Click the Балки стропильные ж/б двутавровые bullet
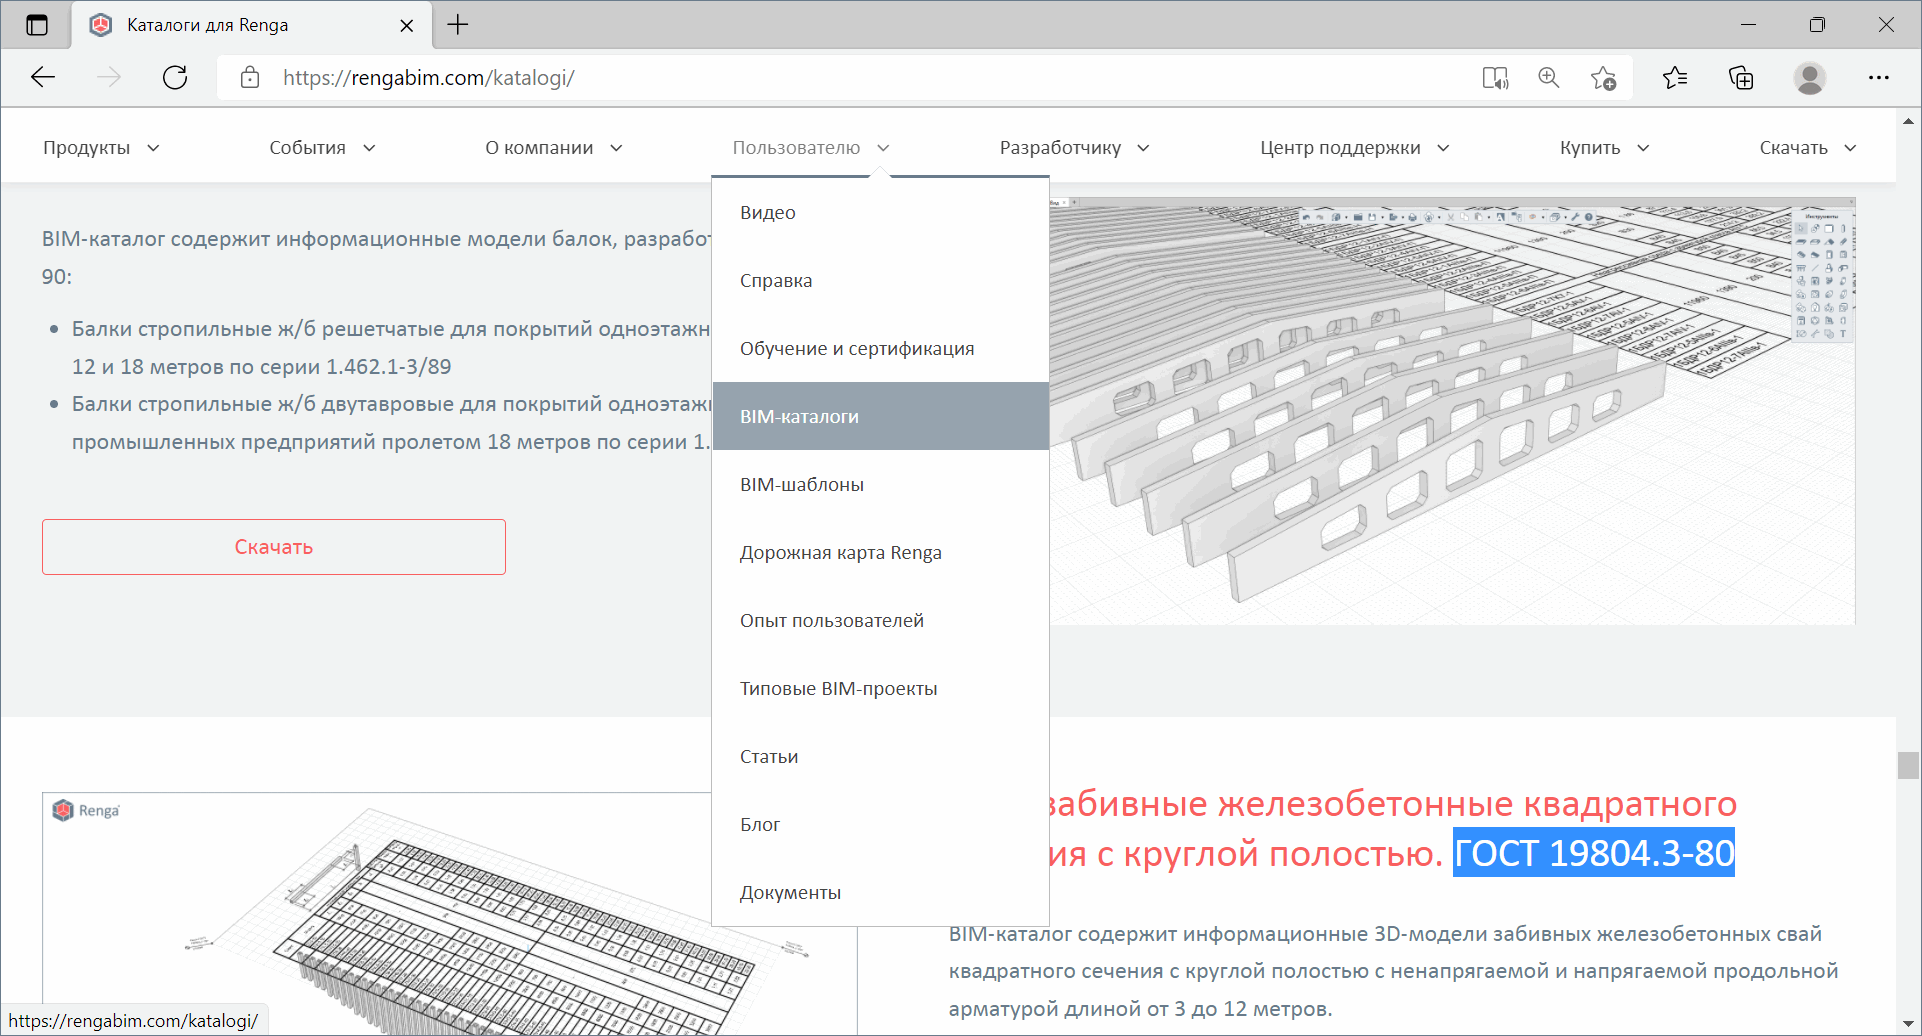The width and height of the screenshot is (1922, 1036). [391, 423]
